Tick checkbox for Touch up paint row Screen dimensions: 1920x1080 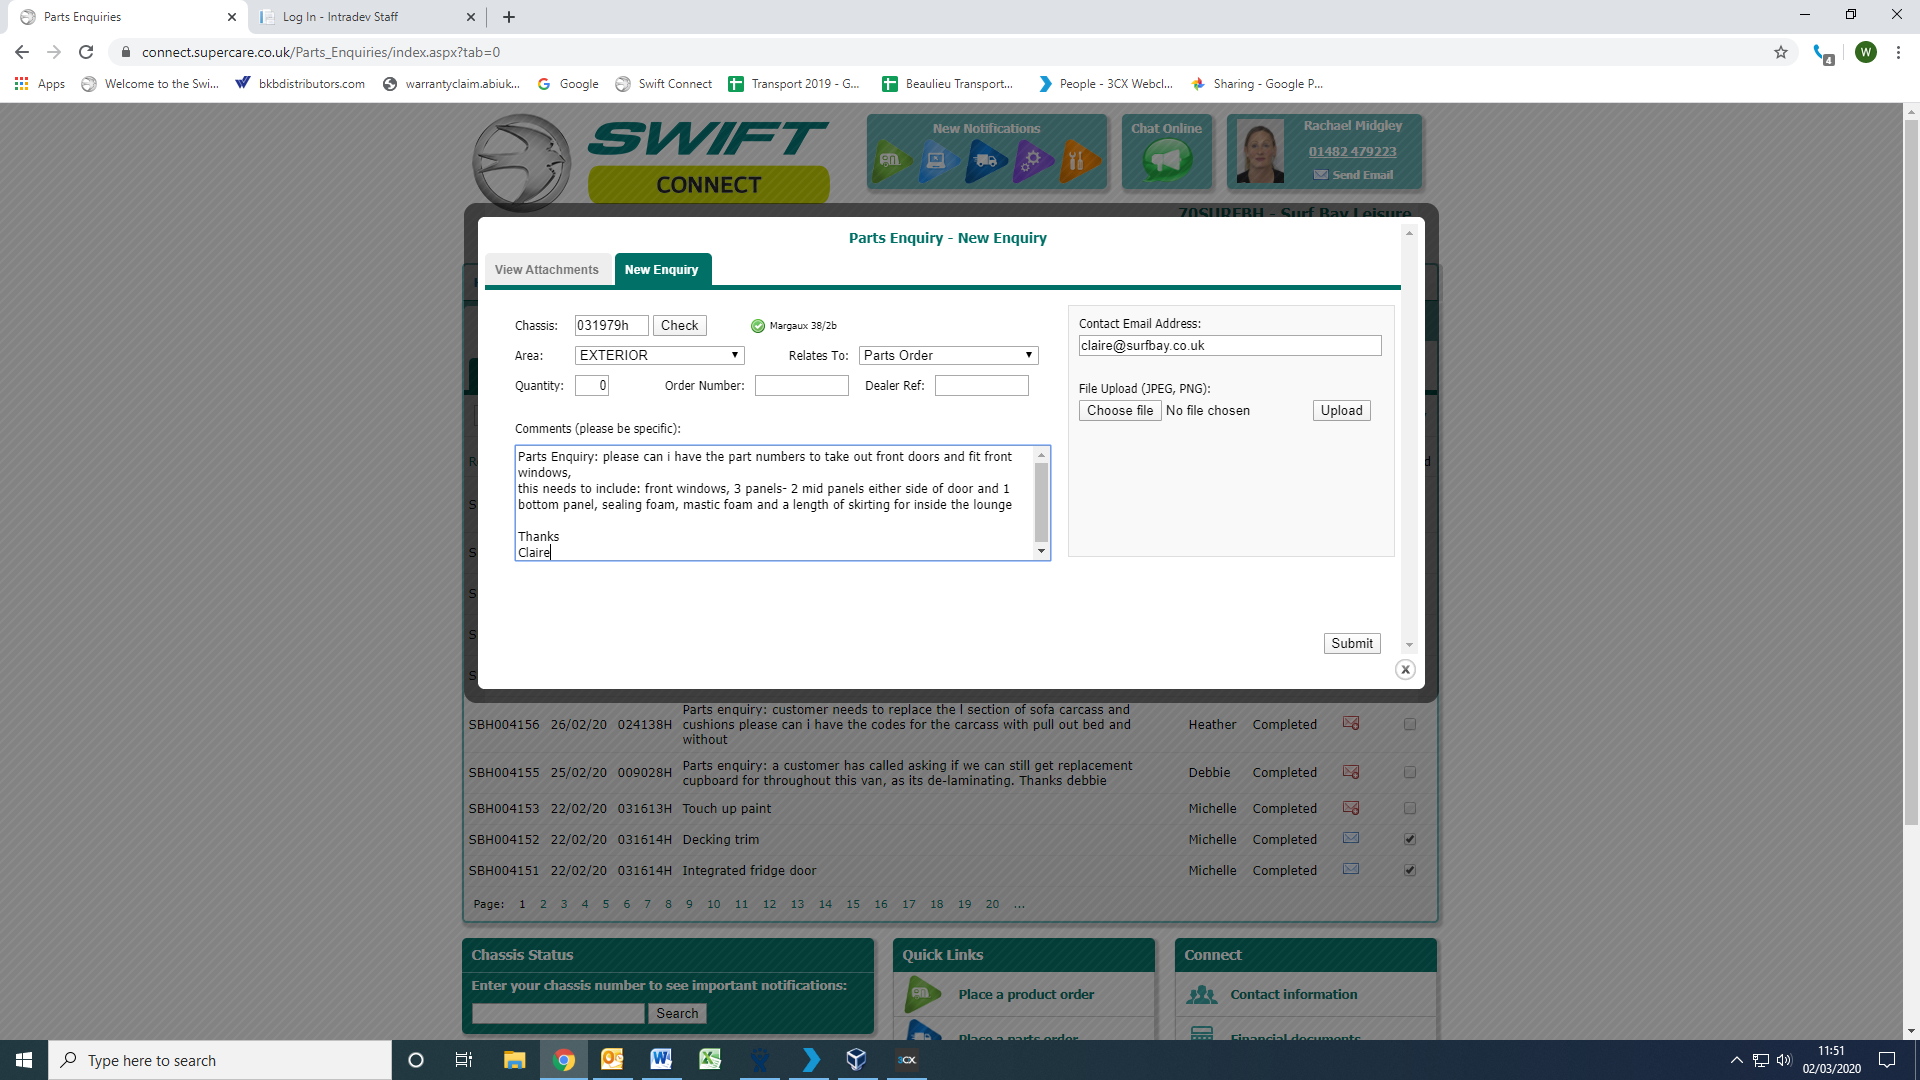point(1410,808)
